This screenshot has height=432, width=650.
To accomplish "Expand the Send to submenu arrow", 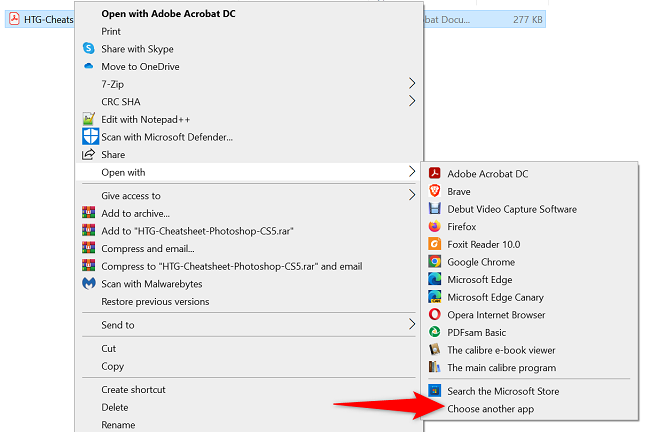I will pyautogui.click(x=412, y=324).
